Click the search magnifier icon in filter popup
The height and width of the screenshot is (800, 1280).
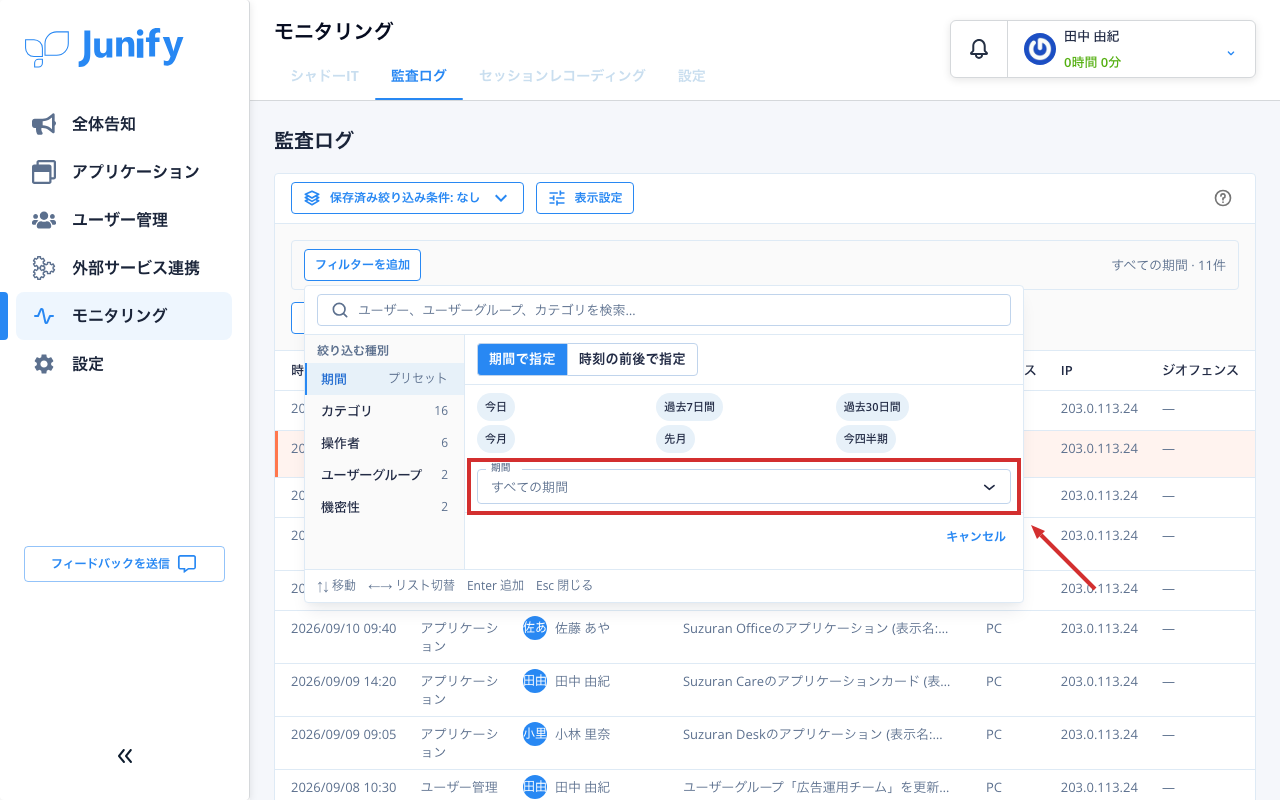(x=340, y=310)
